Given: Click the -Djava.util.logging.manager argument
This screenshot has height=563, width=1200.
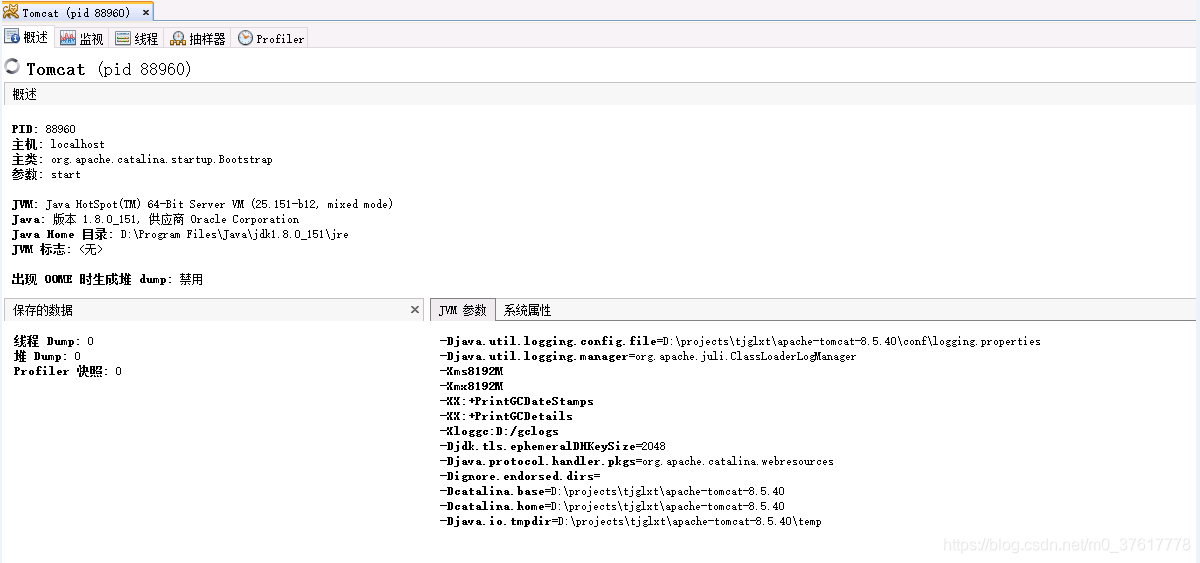Looking at the screenshot, I should click(x=648, y=356).
